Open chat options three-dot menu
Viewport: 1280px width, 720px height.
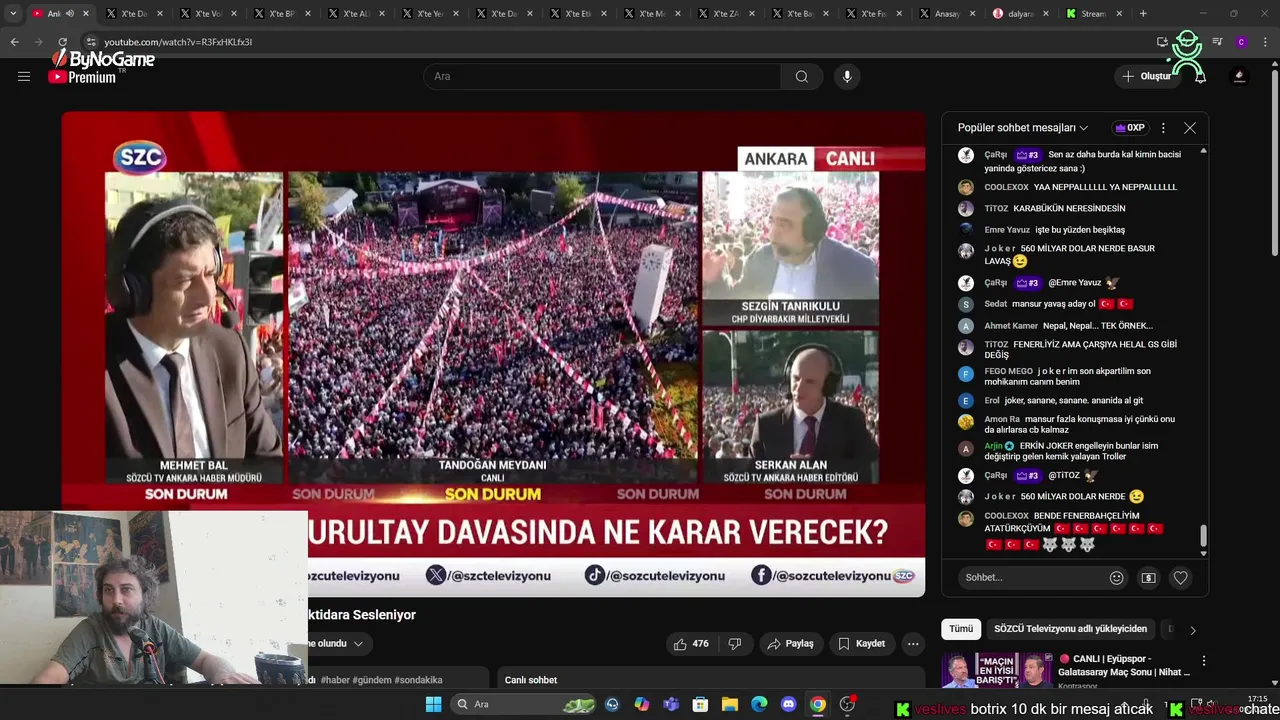1163,128
